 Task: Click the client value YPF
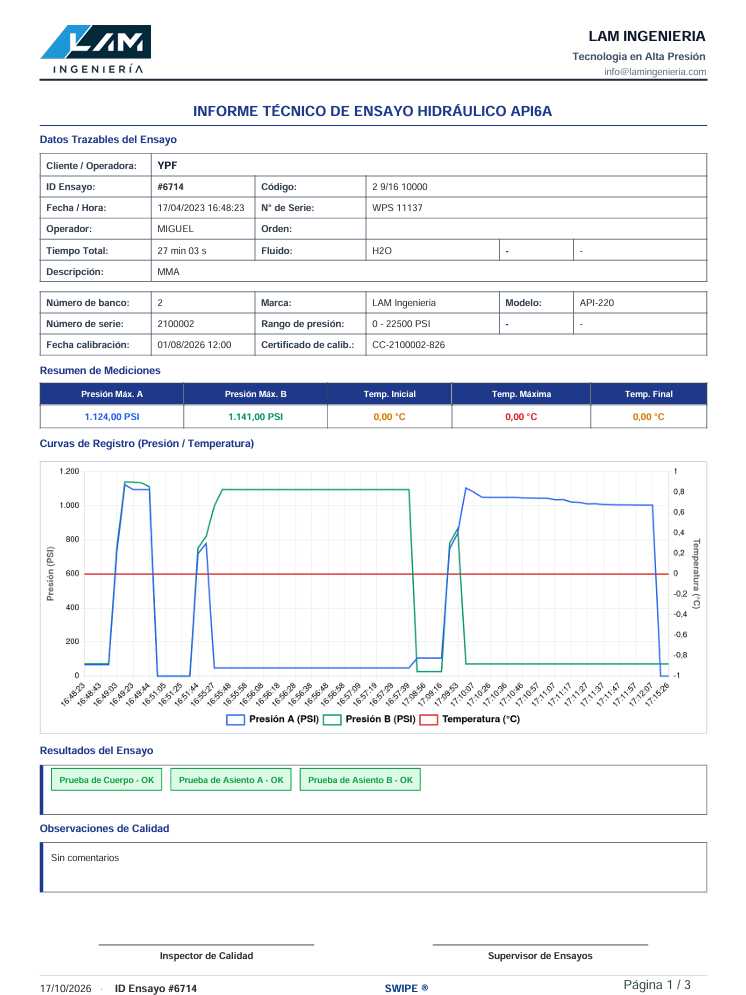click(x=167, y=166)
